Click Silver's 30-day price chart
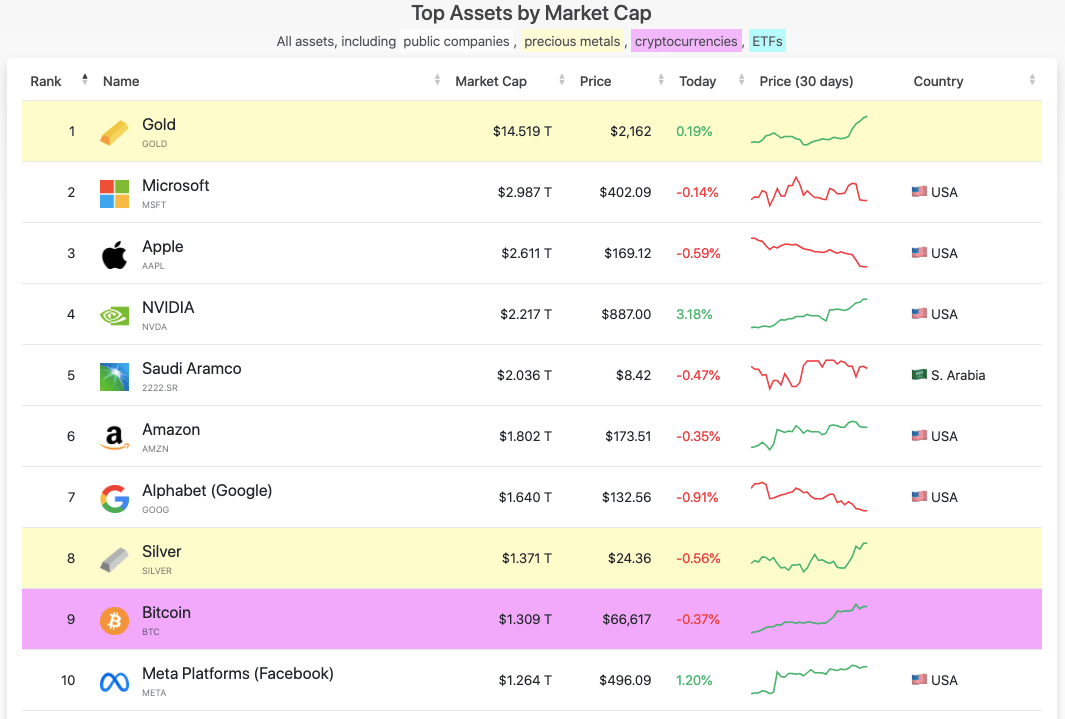The height and width of the screenshot is (719, 1065). [x=809, y=557]
